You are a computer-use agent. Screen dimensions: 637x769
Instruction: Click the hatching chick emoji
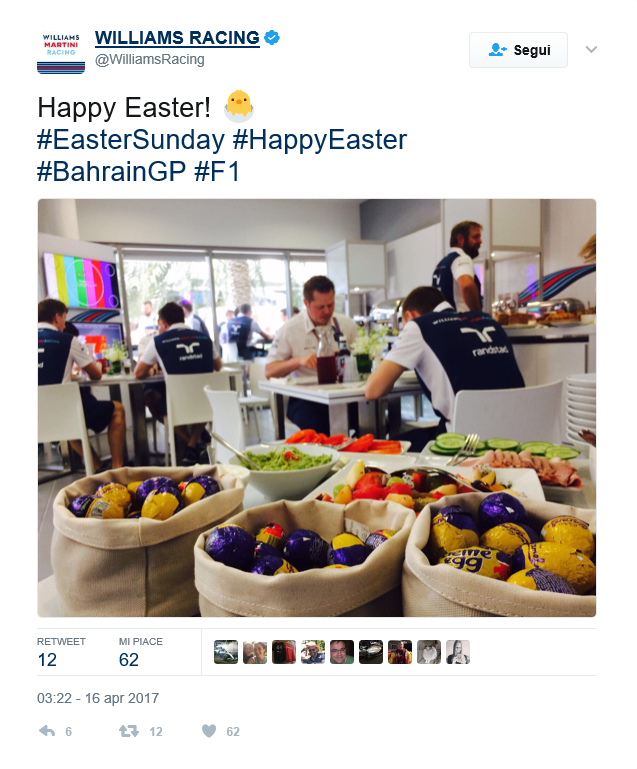pyautogui.click(x=238, y=105)
